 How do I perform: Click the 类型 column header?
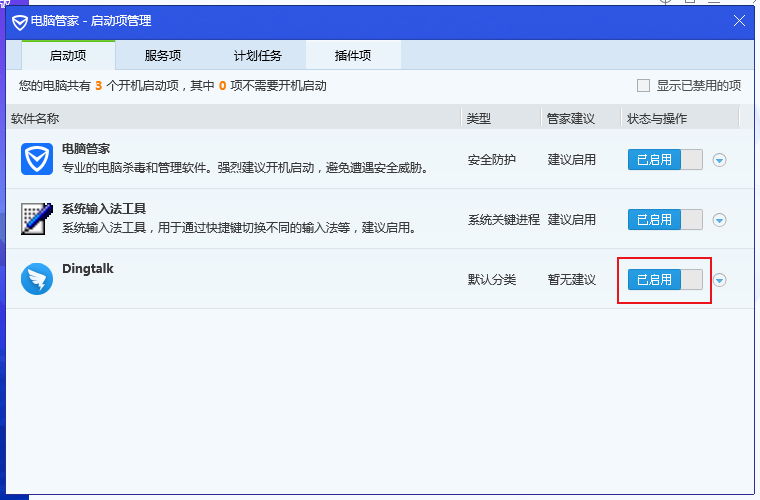pyautogui.click(x=479, y=119)
